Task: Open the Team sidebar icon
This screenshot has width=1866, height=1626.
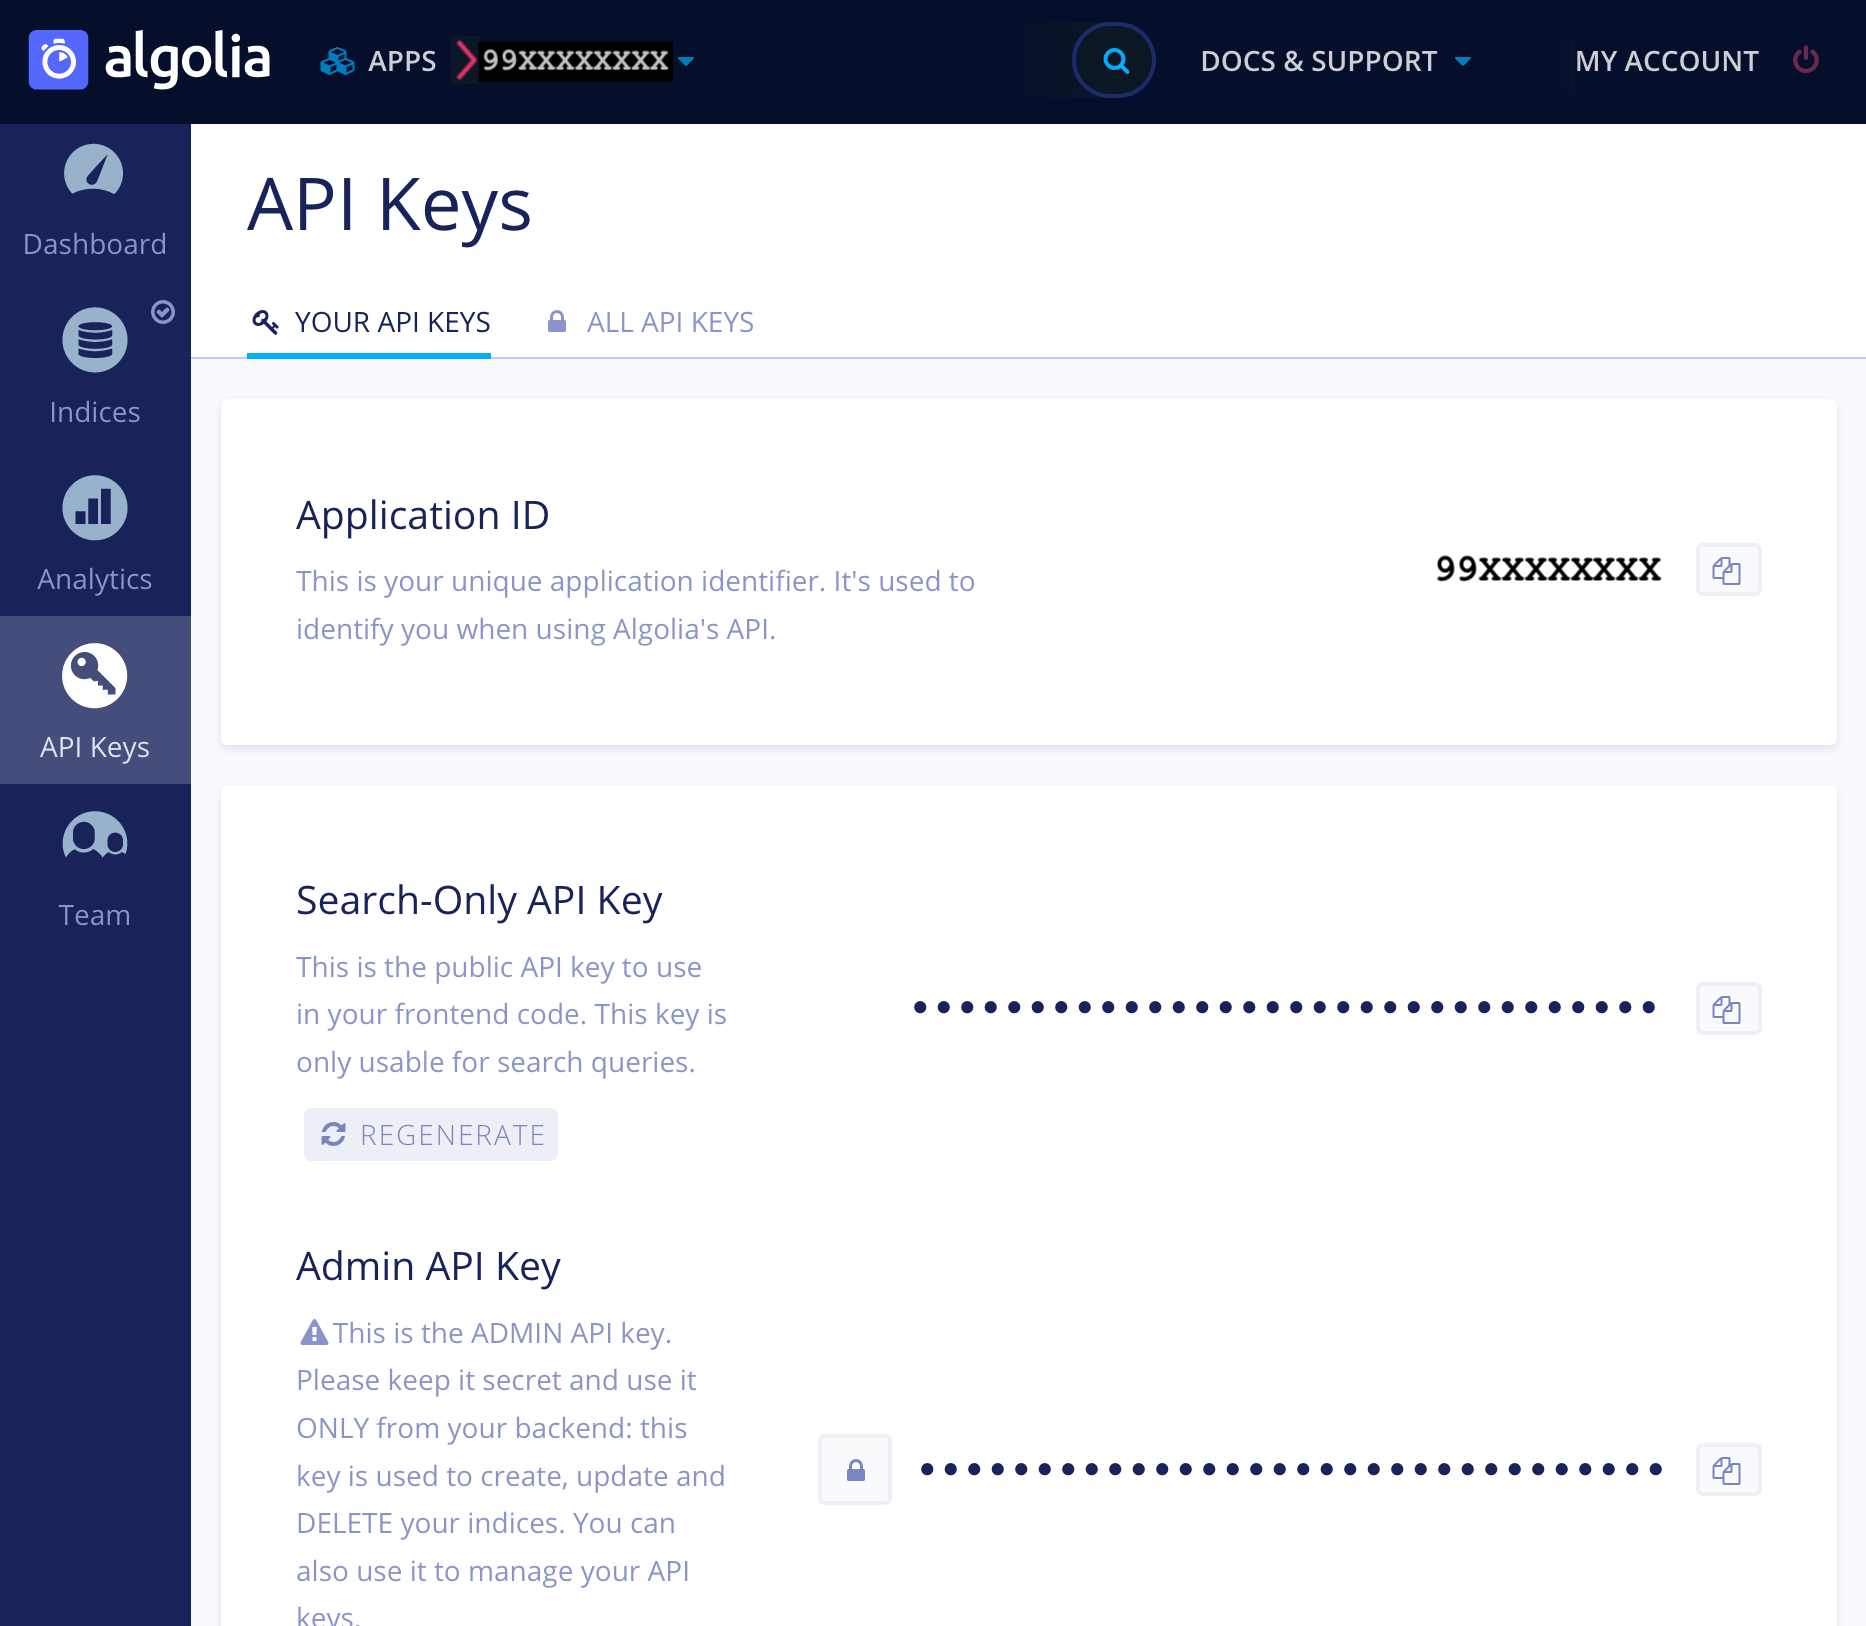Action: [94, 838]
